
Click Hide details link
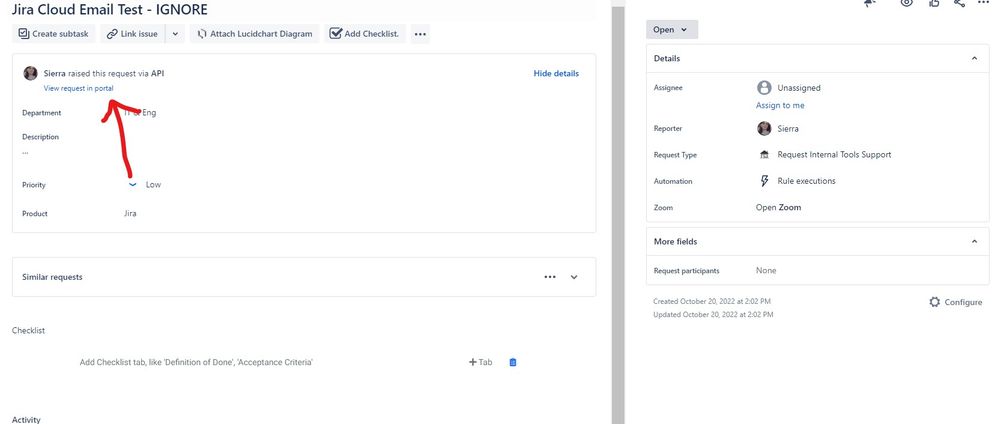point(556,73)
